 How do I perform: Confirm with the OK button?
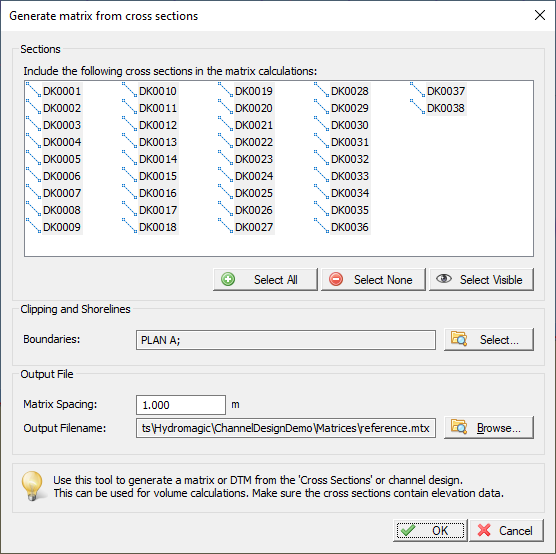click(x=430, y=530)
